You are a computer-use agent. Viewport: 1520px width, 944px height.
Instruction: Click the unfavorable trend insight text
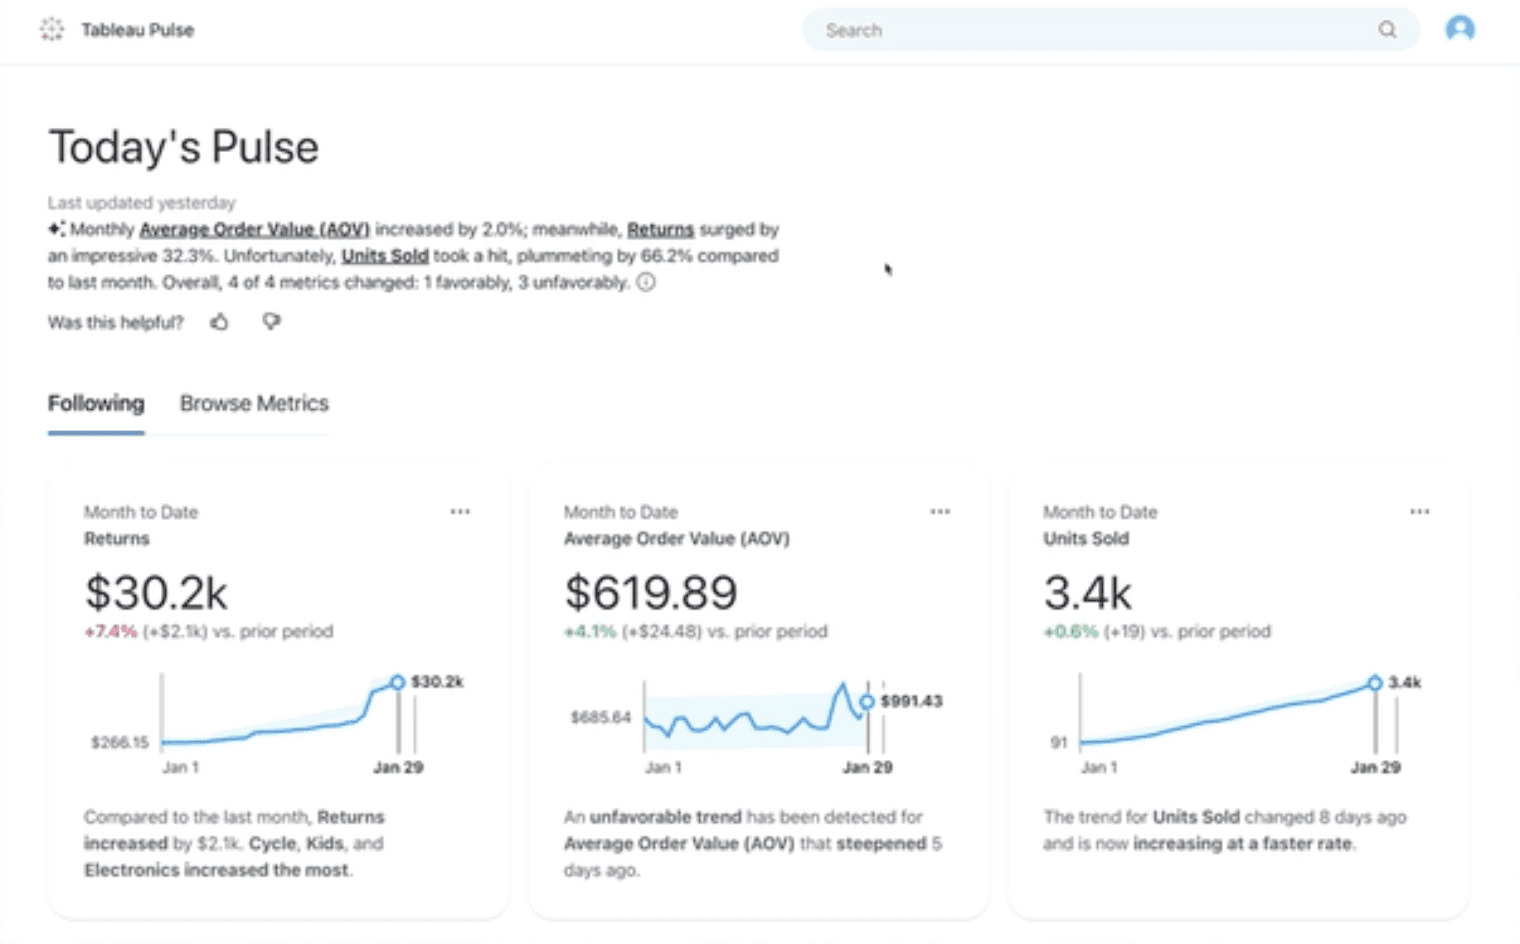click(x=753, y=844)
